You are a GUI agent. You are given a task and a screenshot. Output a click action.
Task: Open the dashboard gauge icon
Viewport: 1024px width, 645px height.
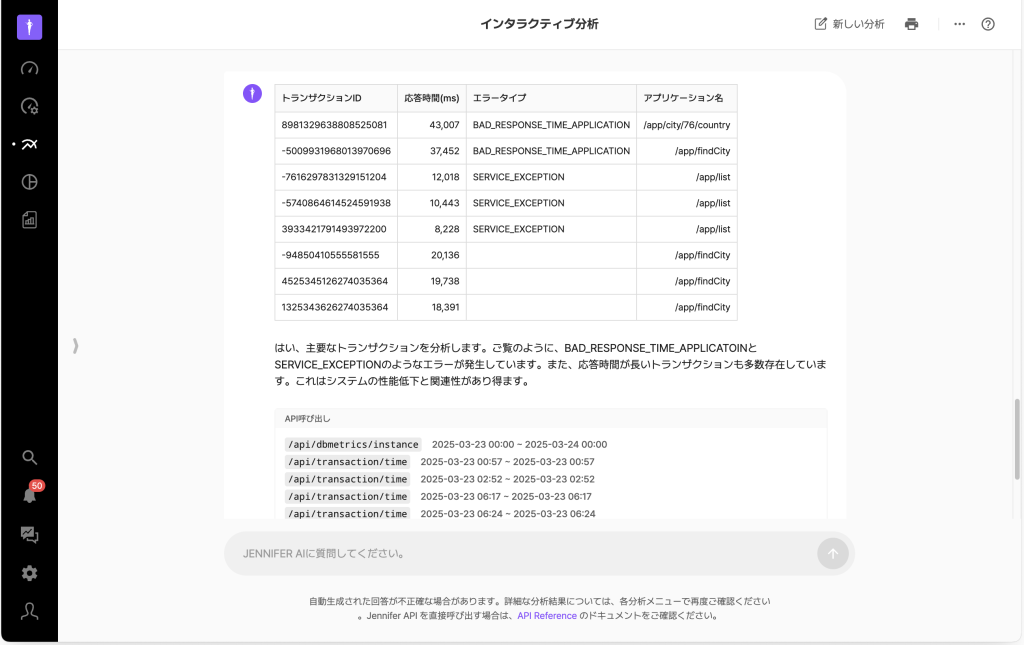click(x=29, y=69)
